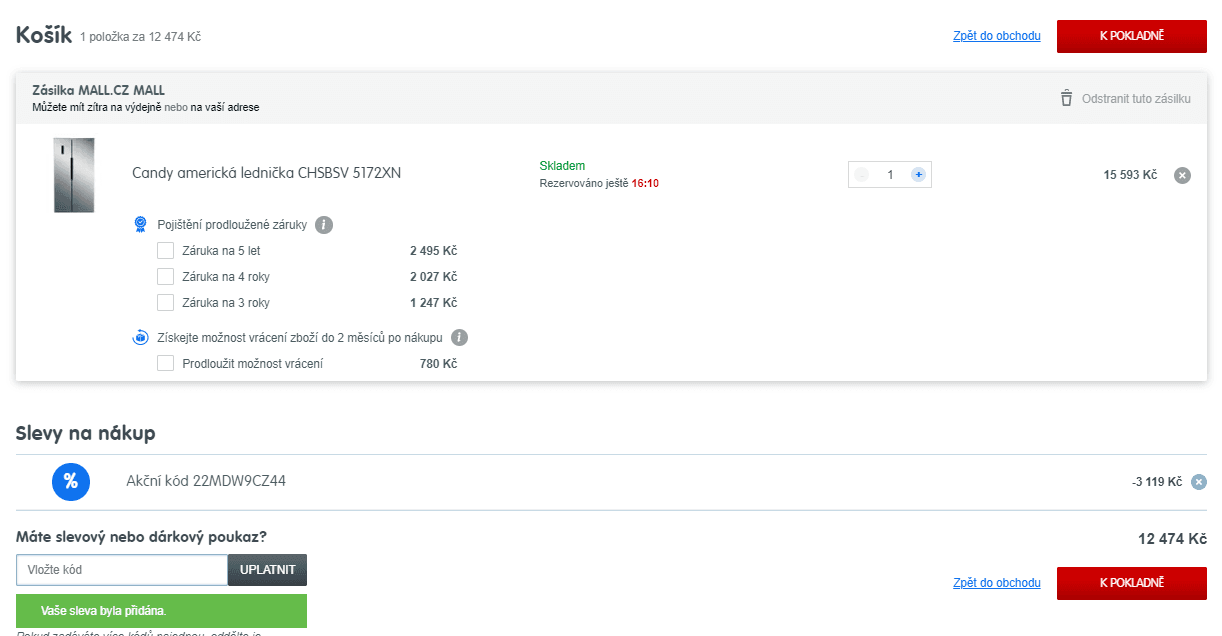Screen dimensions: 1222x636
Task: Remove the discount code 22MDW9CZ44 with its X
Action: [x=1199, y=482]
